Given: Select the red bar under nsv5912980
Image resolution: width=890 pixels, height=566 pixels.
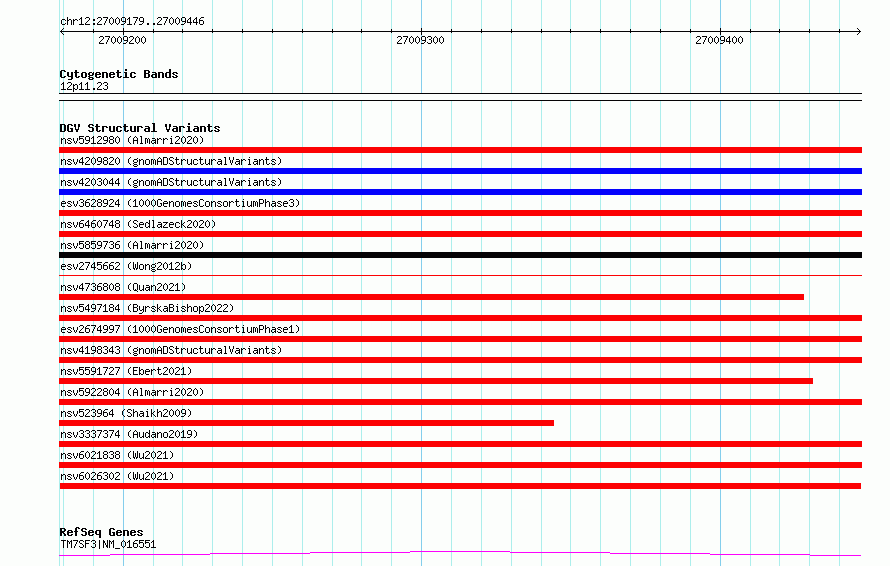Looking at the screenshot, I should (460, 150).
